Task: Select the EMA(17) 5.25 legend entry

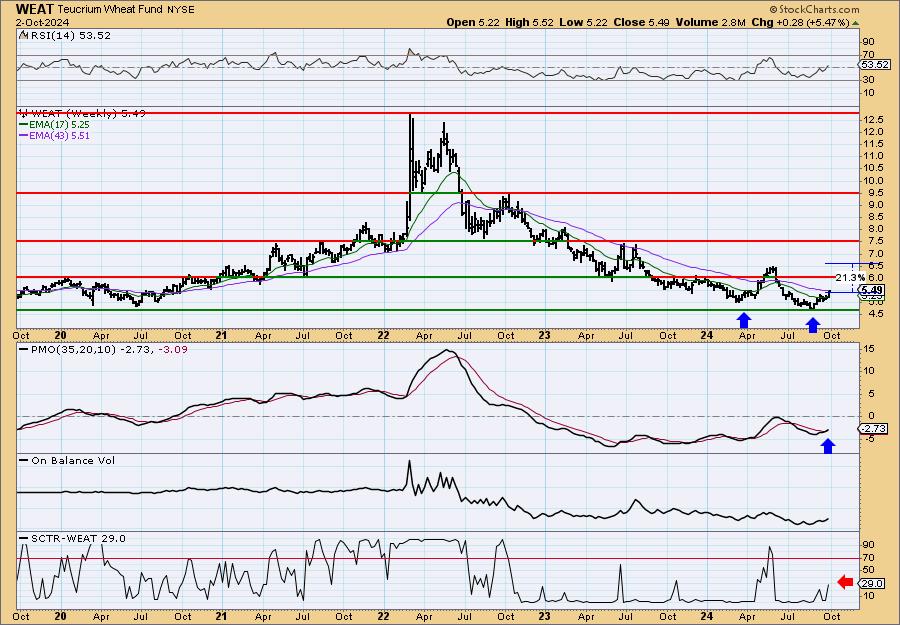Action: (x=59, y=125)
